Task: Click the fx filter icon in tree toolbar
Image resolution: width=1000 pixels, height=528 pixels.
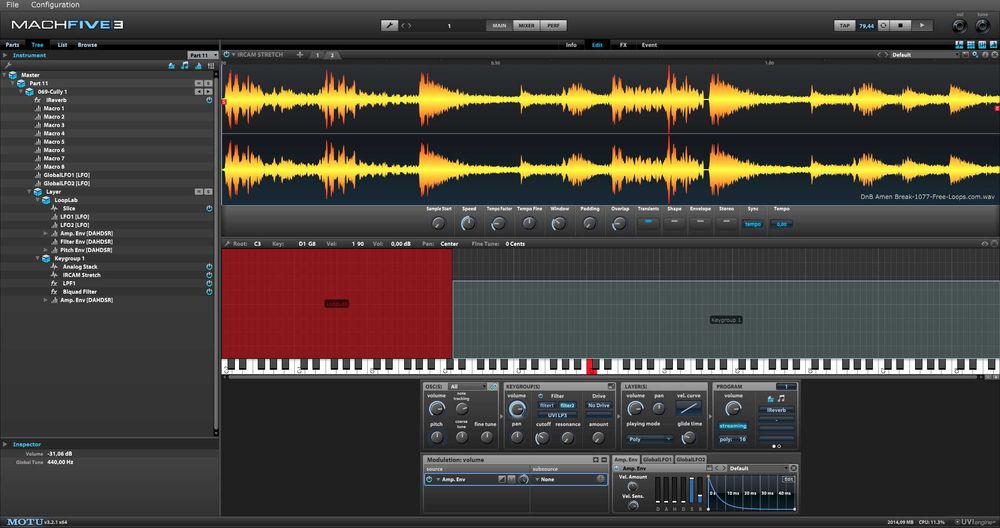Action: tap(172, 66)
